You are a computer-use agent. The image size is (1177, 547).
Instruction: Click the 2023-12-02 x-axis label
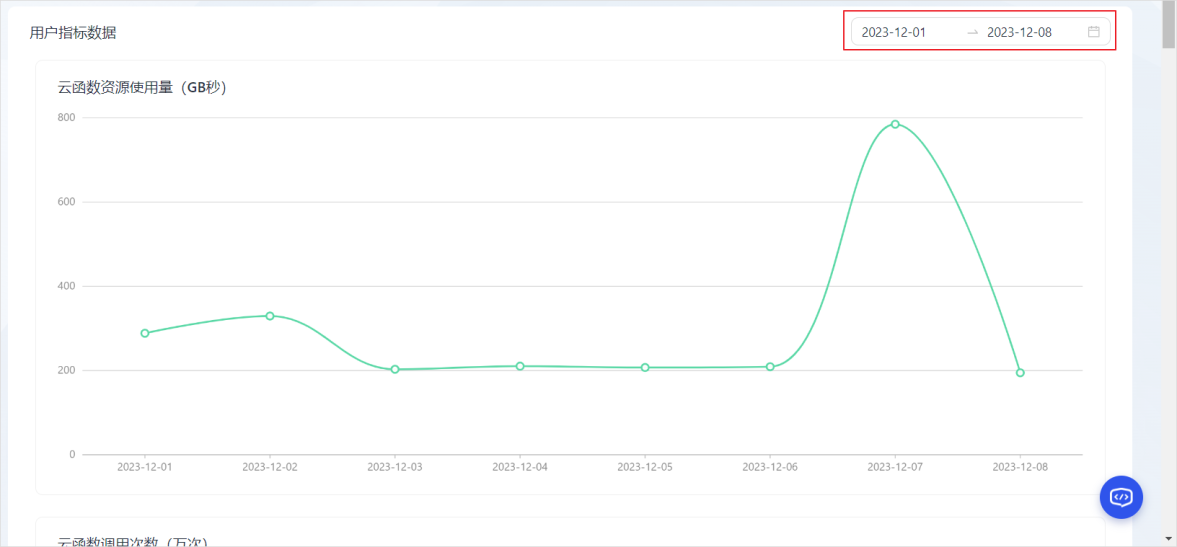point(269,467)
